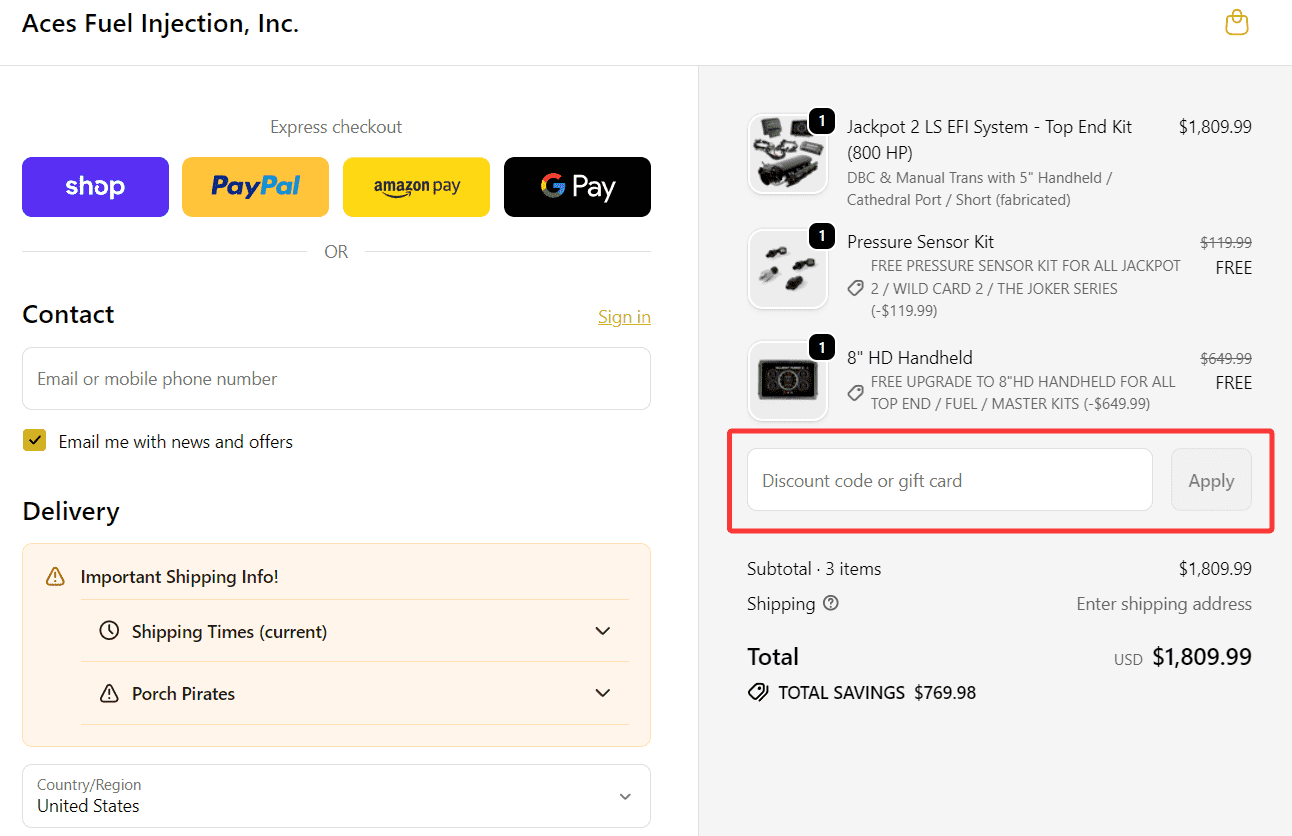Click the Total Savings tag icon
This screenshot has height=836, width=1292.
coord(758,693)
